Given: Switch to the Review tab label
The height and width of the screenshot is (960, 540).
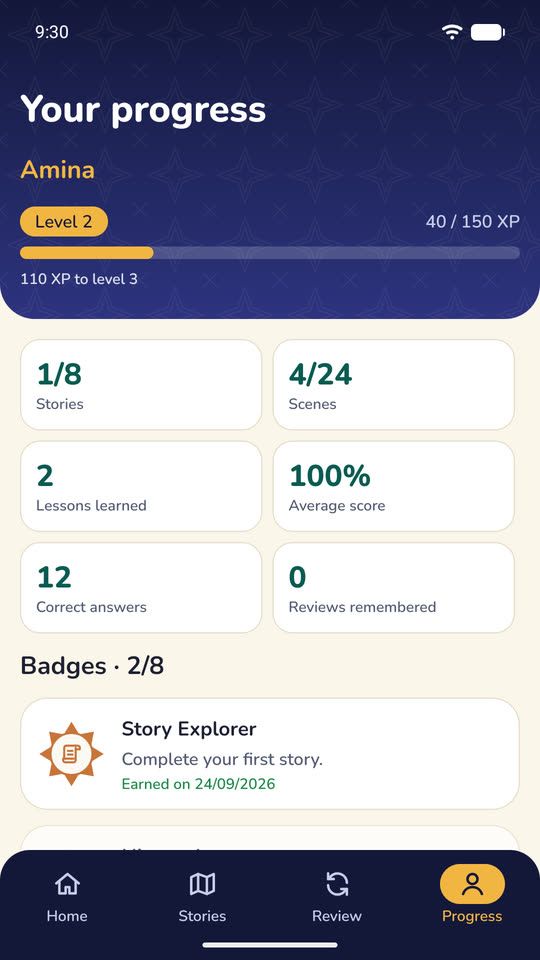Looking at the screenshot, I should click(337, 916).
